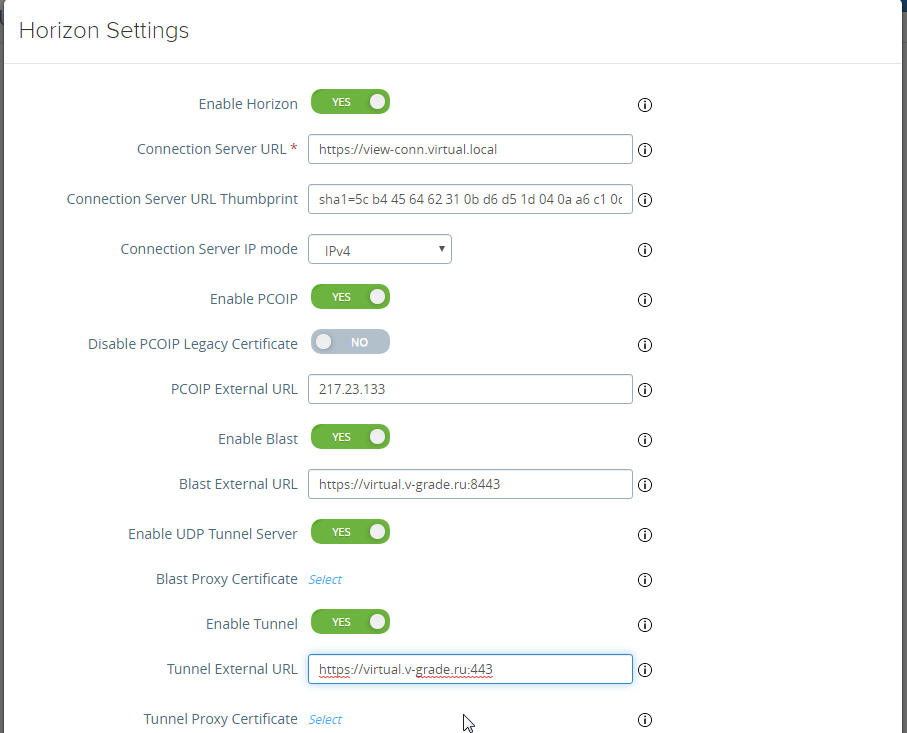Image resolution: width=907 pixels, height=733 pixels.
Task: Turn off the Enable PCOIP switch
Action: 350,297
